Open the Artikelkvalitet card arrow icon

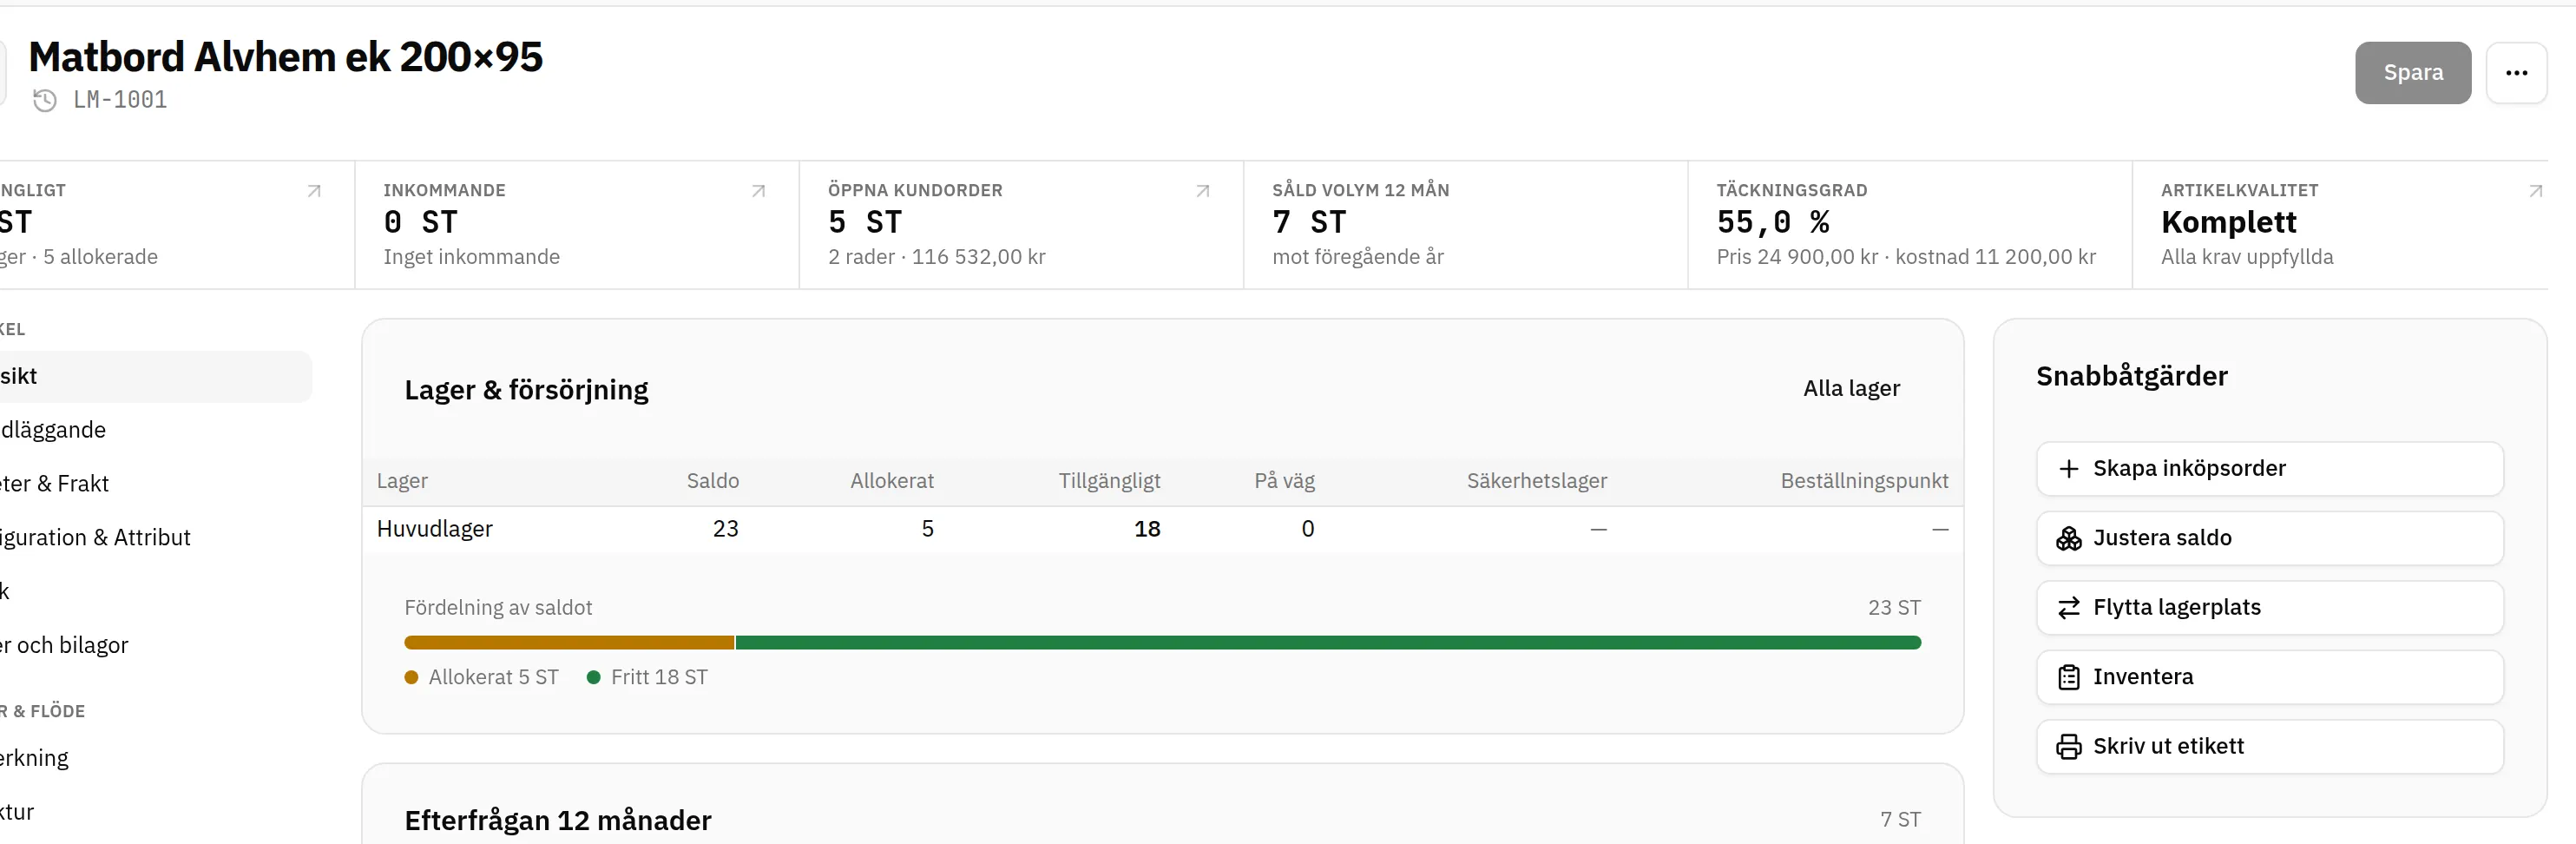[x=2535, y=191]
